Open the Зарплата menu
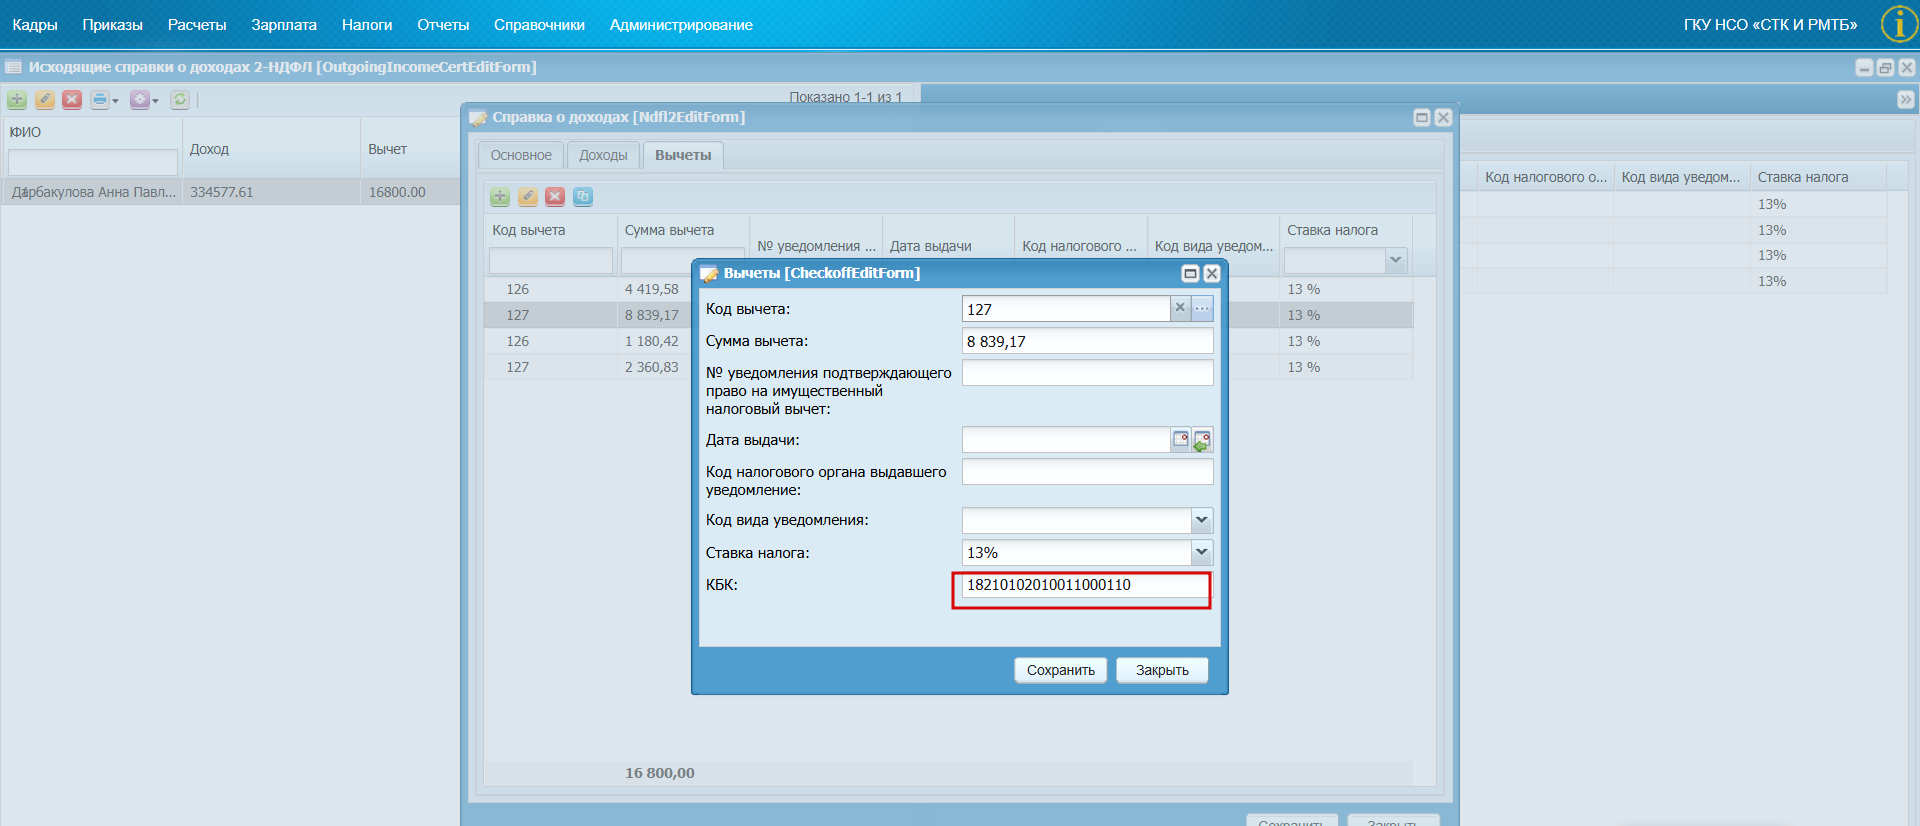 click(x=284, y=25)
